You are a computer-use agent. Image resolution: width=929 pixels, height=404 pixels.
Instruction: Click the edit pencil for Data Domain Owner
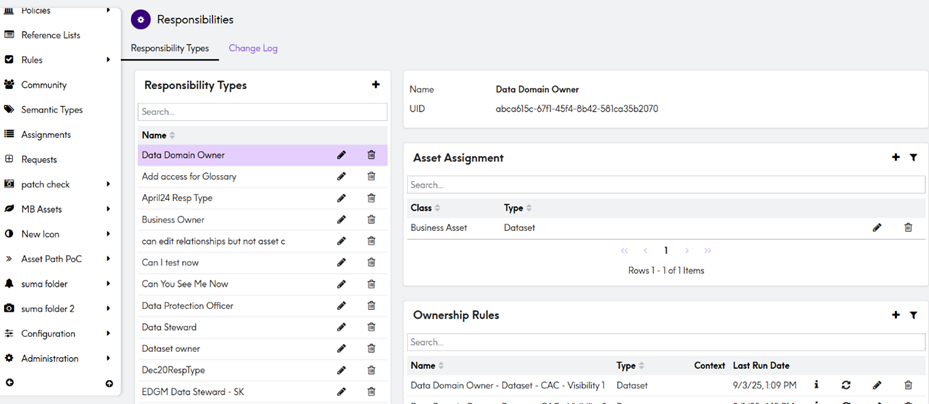[x=341, y=155]
